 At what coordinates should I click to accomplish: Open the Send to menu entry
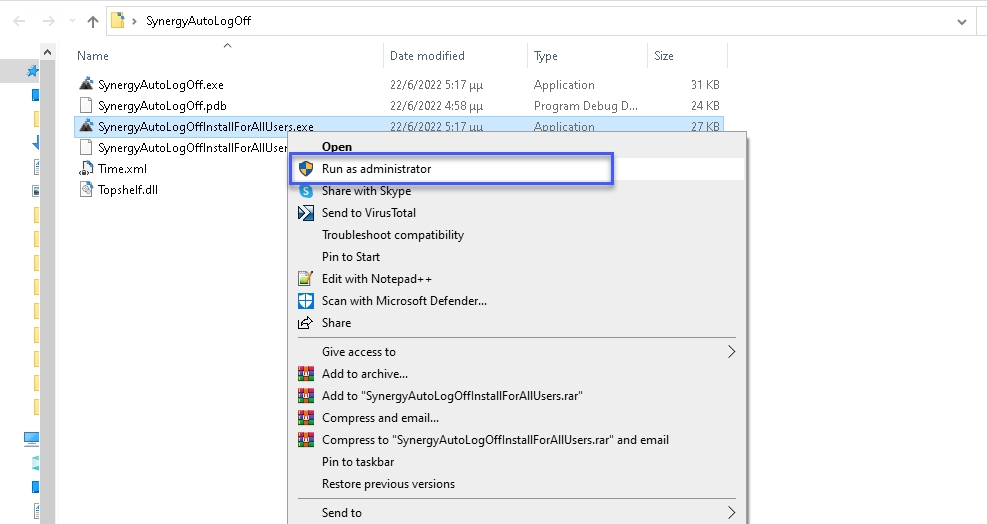coord(342,513)
